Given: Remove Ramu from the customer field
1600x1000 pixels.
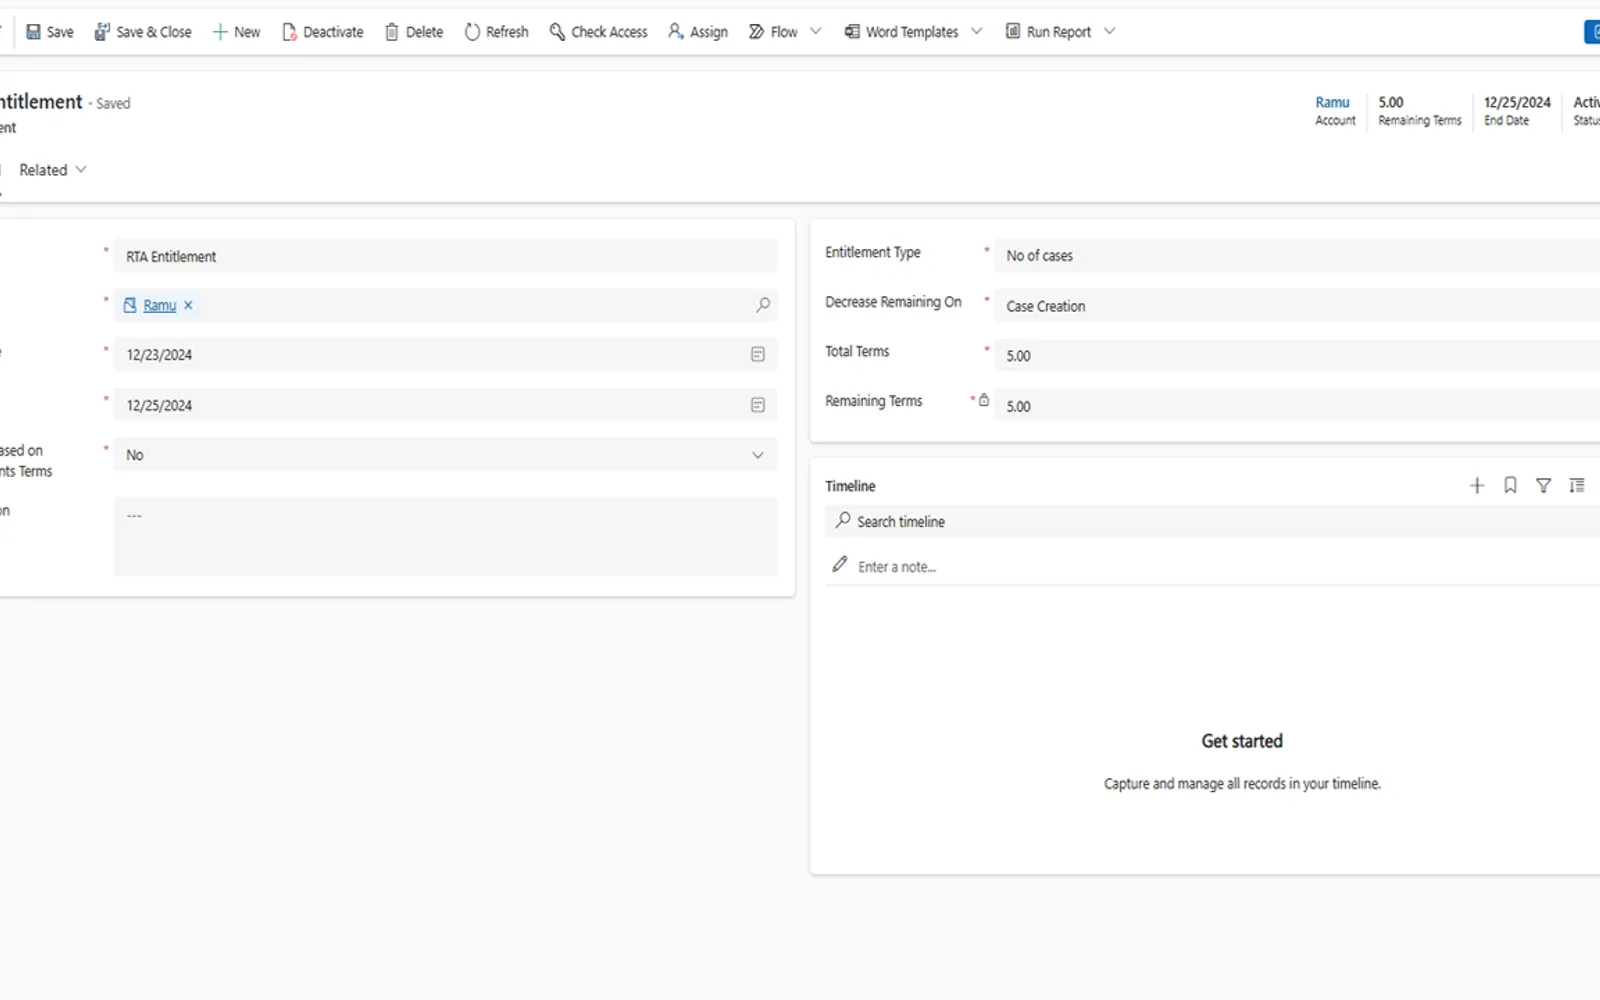Looking at the screenshot, I should click(188, 305).
